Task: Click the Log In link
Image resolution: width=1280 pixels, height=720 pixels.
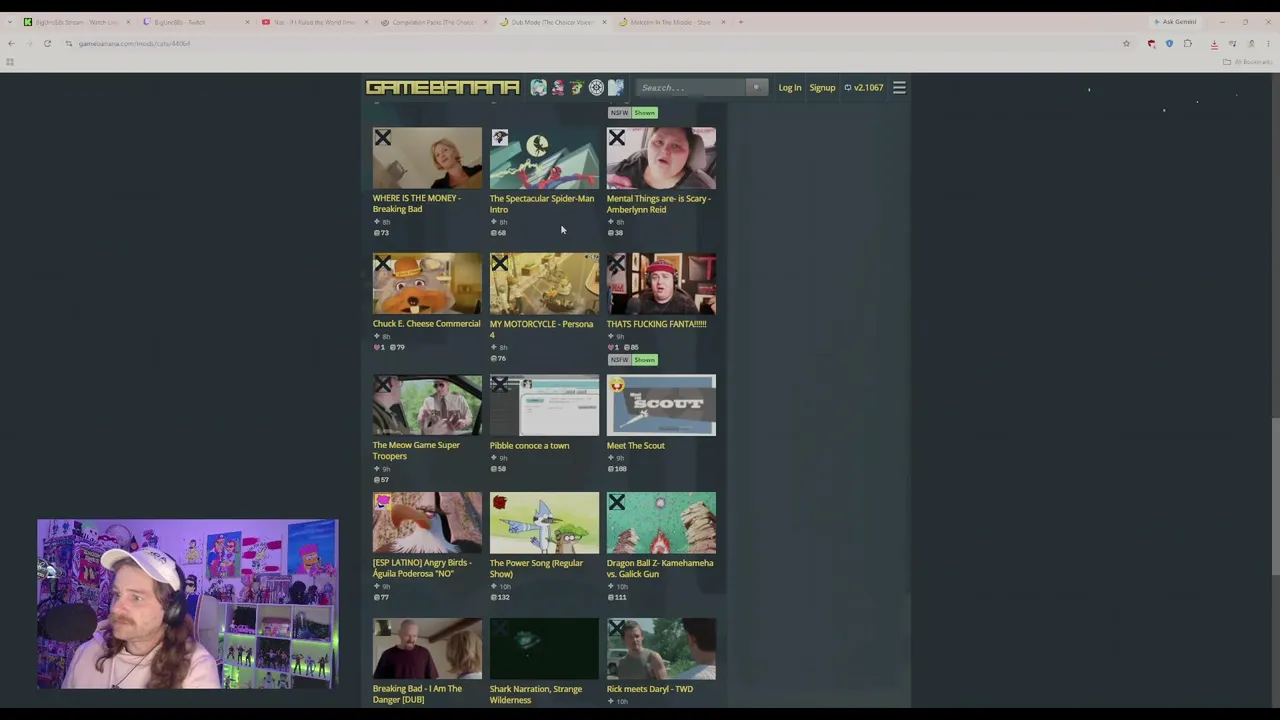Action: tap(790, 88)
